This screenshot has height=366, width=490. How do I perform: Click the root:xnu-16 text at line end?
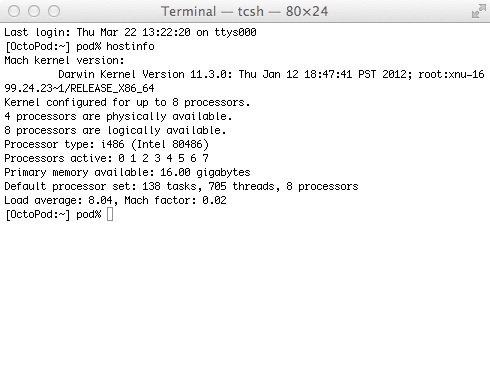[451, 74]
